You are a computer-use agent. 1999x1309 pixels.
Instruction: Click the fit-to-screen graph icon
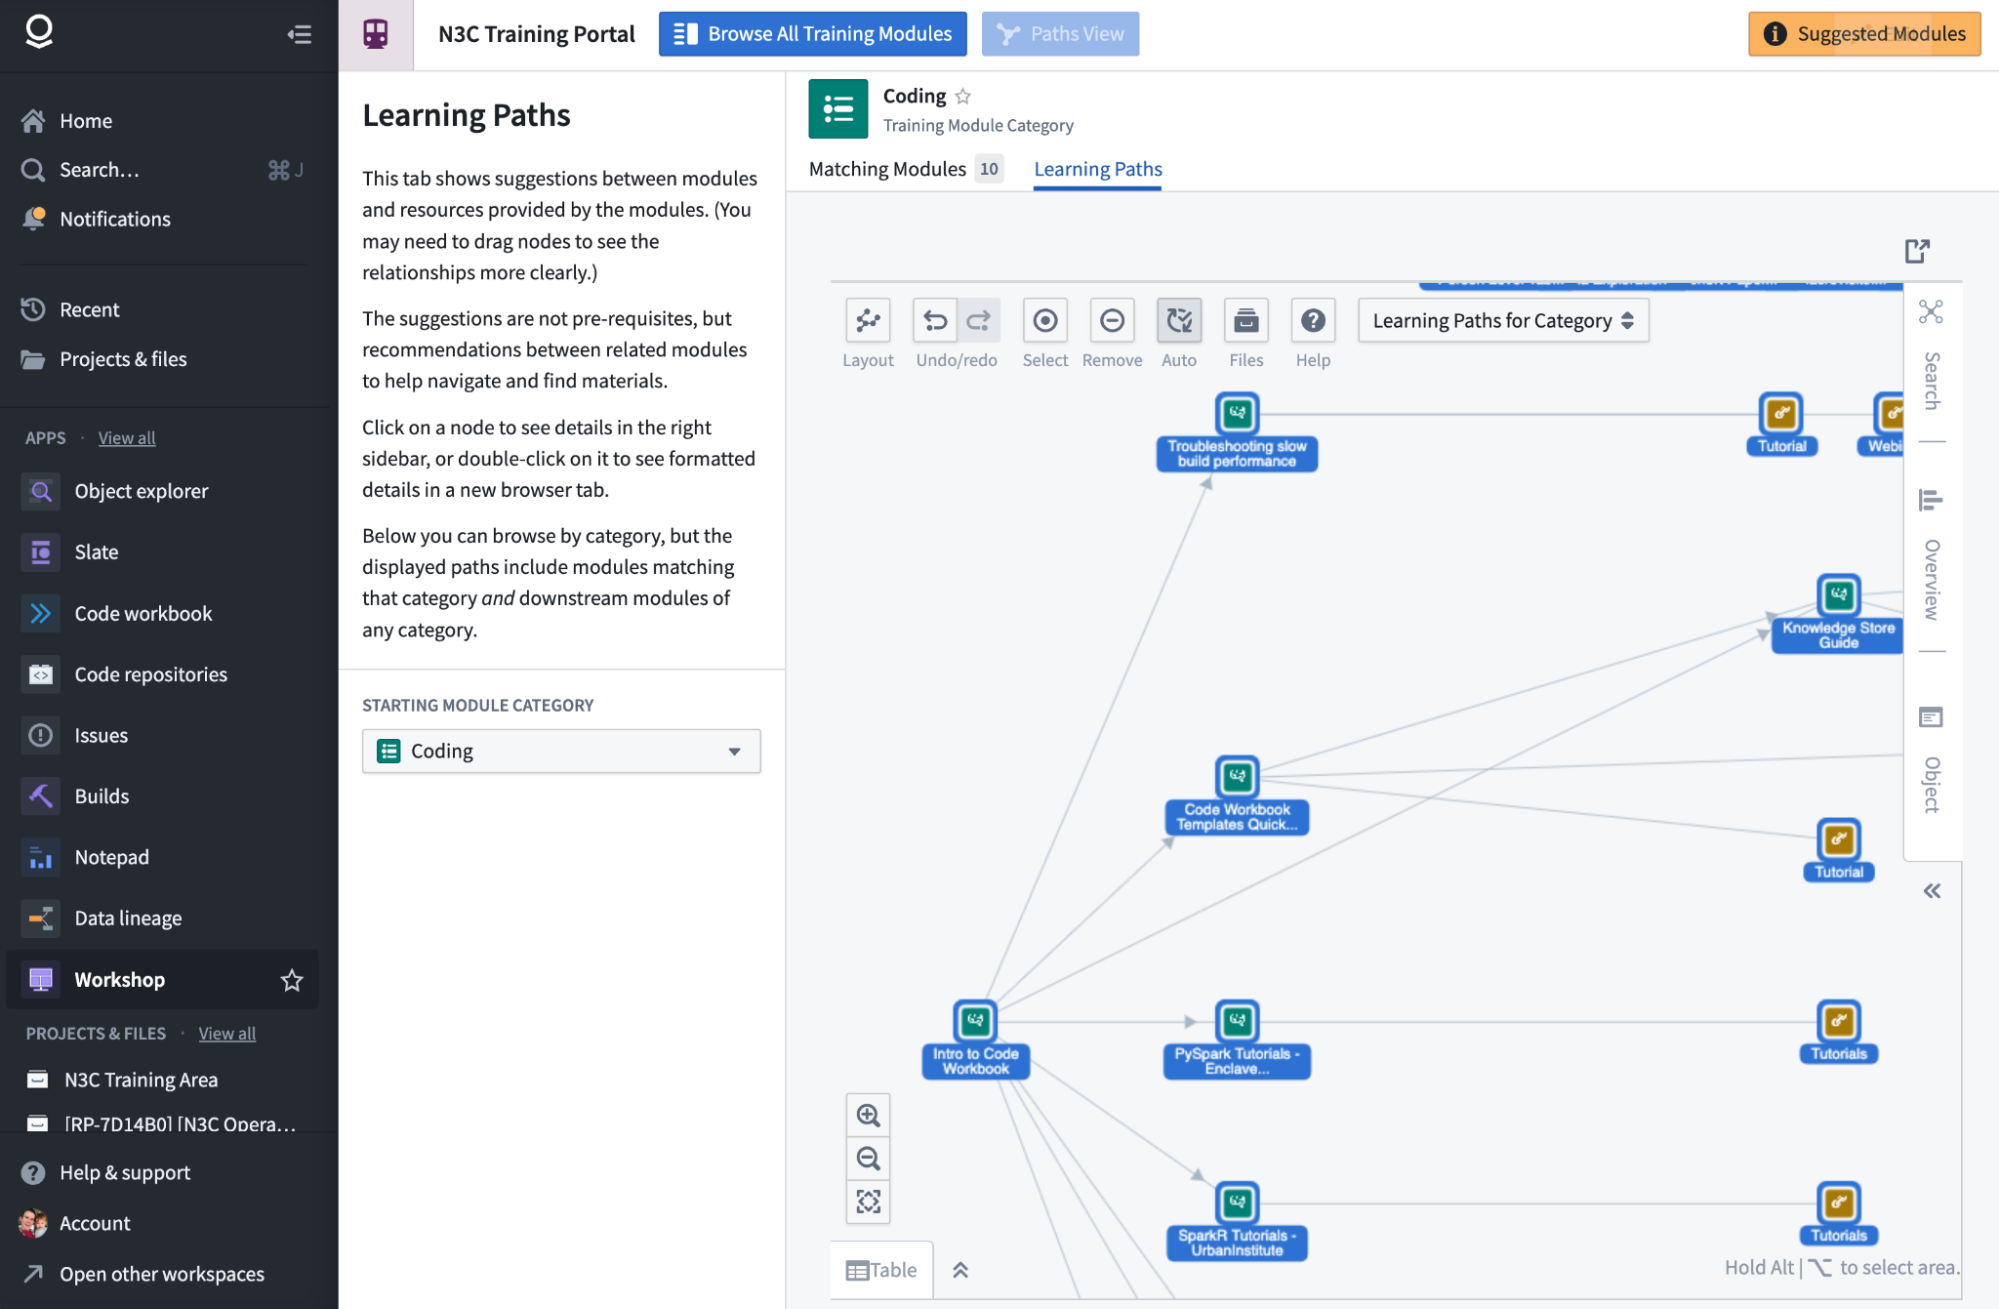point(868,1201)
